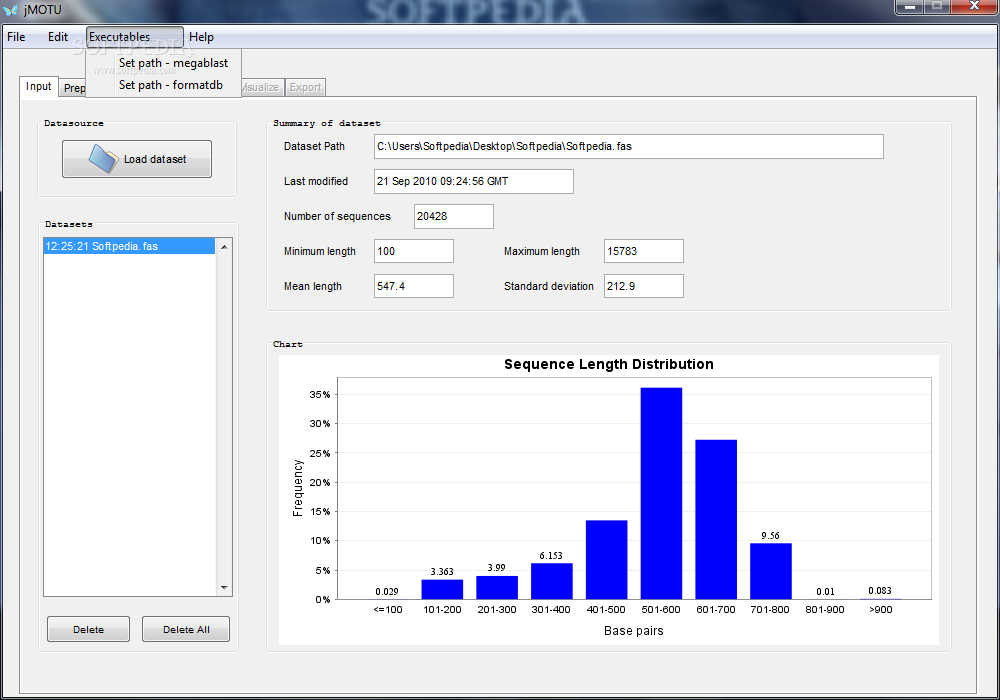The height and width of the screenshot is (700, 1000).
Task: Click the 0.01 value above 801-900
Action: 825,592
